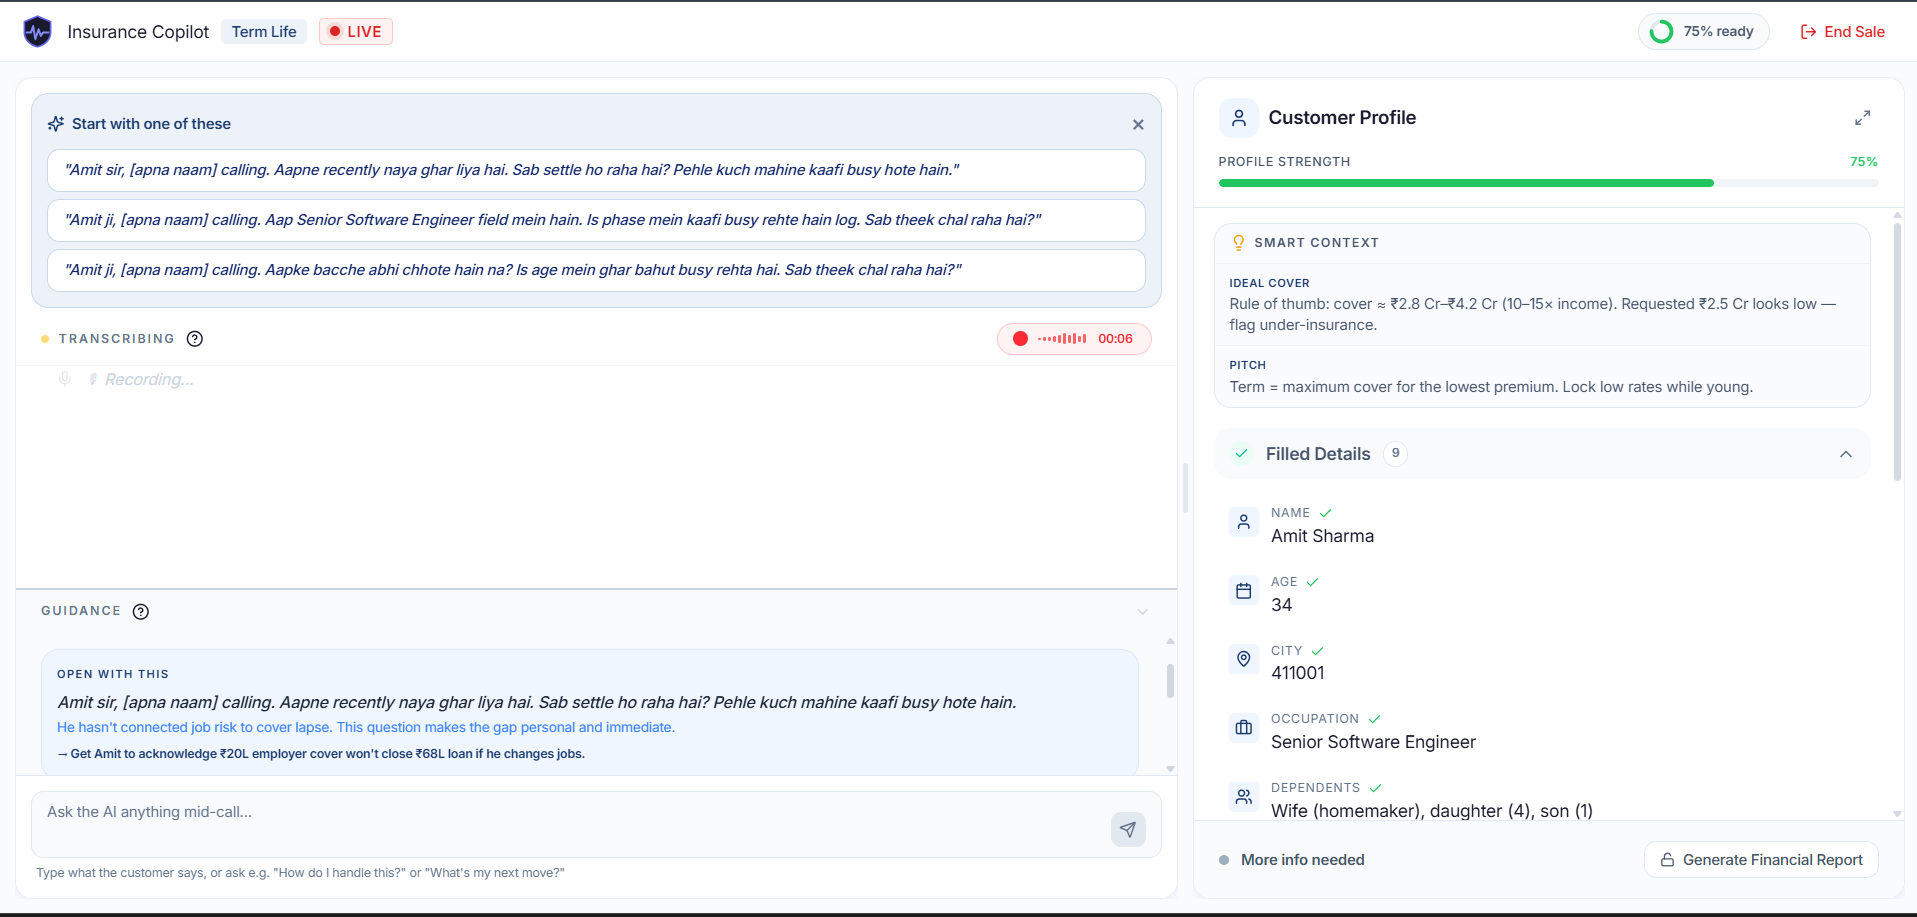Click the sparkle icon beside Start with one of these
Screen dimensions: 1917x917
point(56,124)
